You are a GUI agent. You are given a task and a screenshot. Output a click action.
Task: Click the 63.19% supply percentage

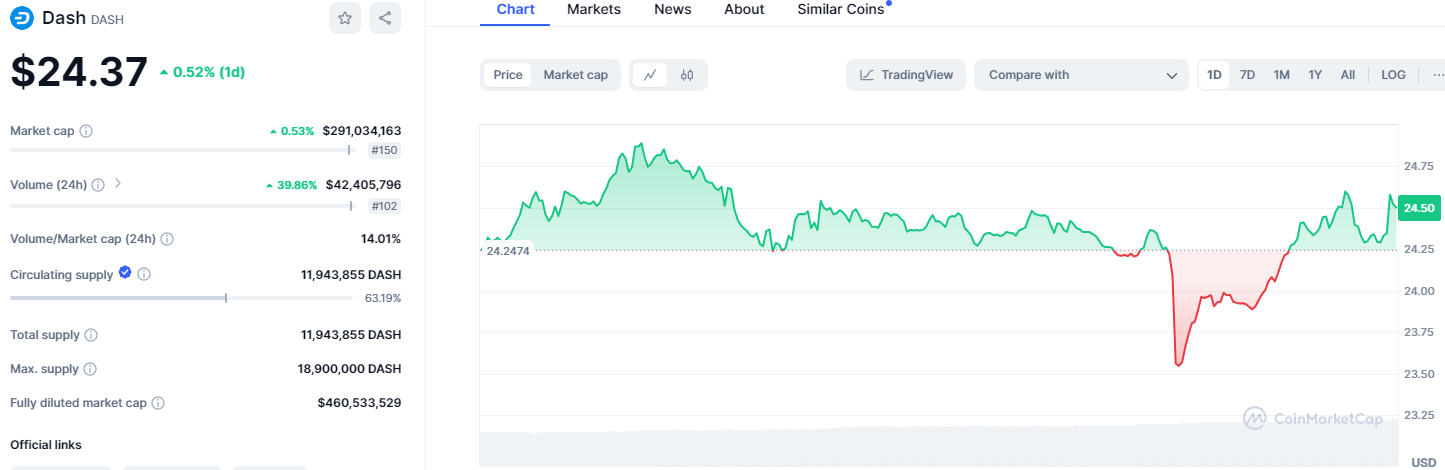click(x=383, y=298)
